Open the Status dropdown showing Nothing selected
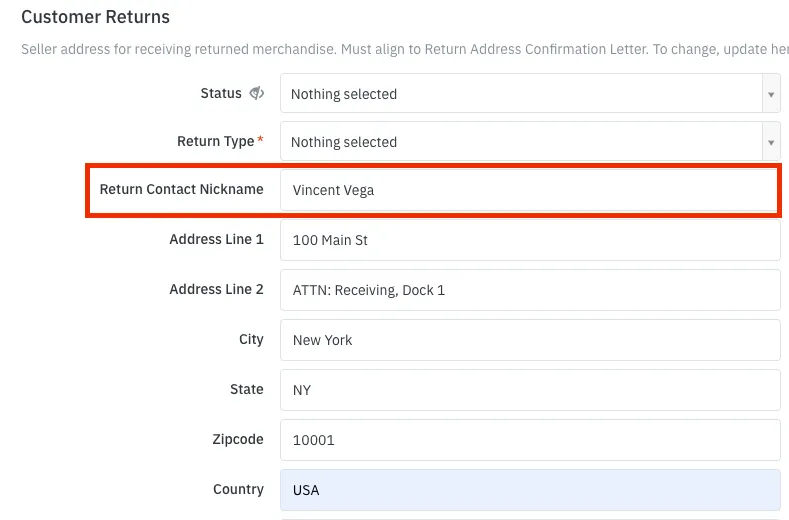Image resolution: width=789 pixels, height=520 pixels. (x=530, y=93)
